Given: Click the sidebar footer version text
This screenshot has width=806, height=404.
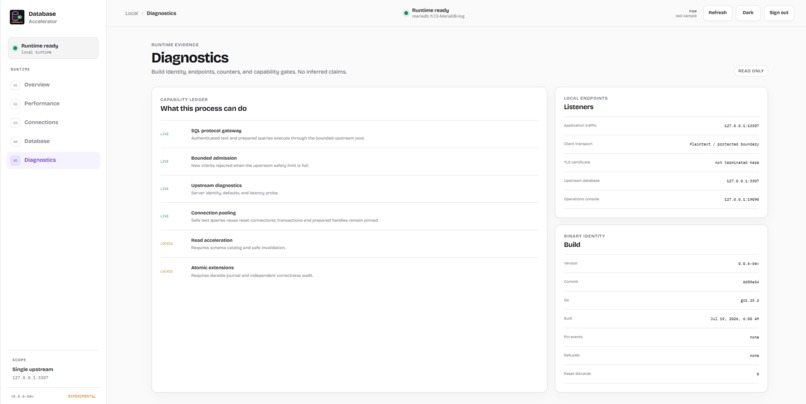Looking at the screenshot, I should 23,396.
